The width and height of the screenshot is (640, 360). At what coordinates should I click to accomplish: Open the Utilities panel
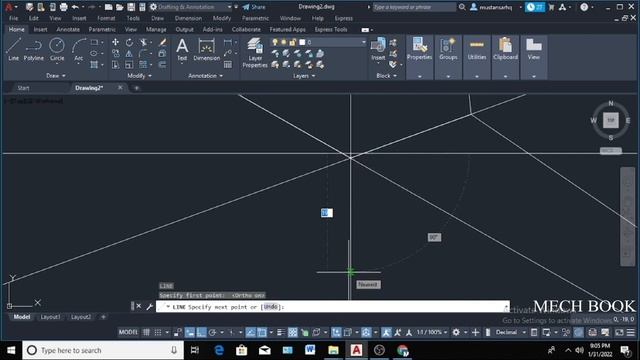(477, 57)
